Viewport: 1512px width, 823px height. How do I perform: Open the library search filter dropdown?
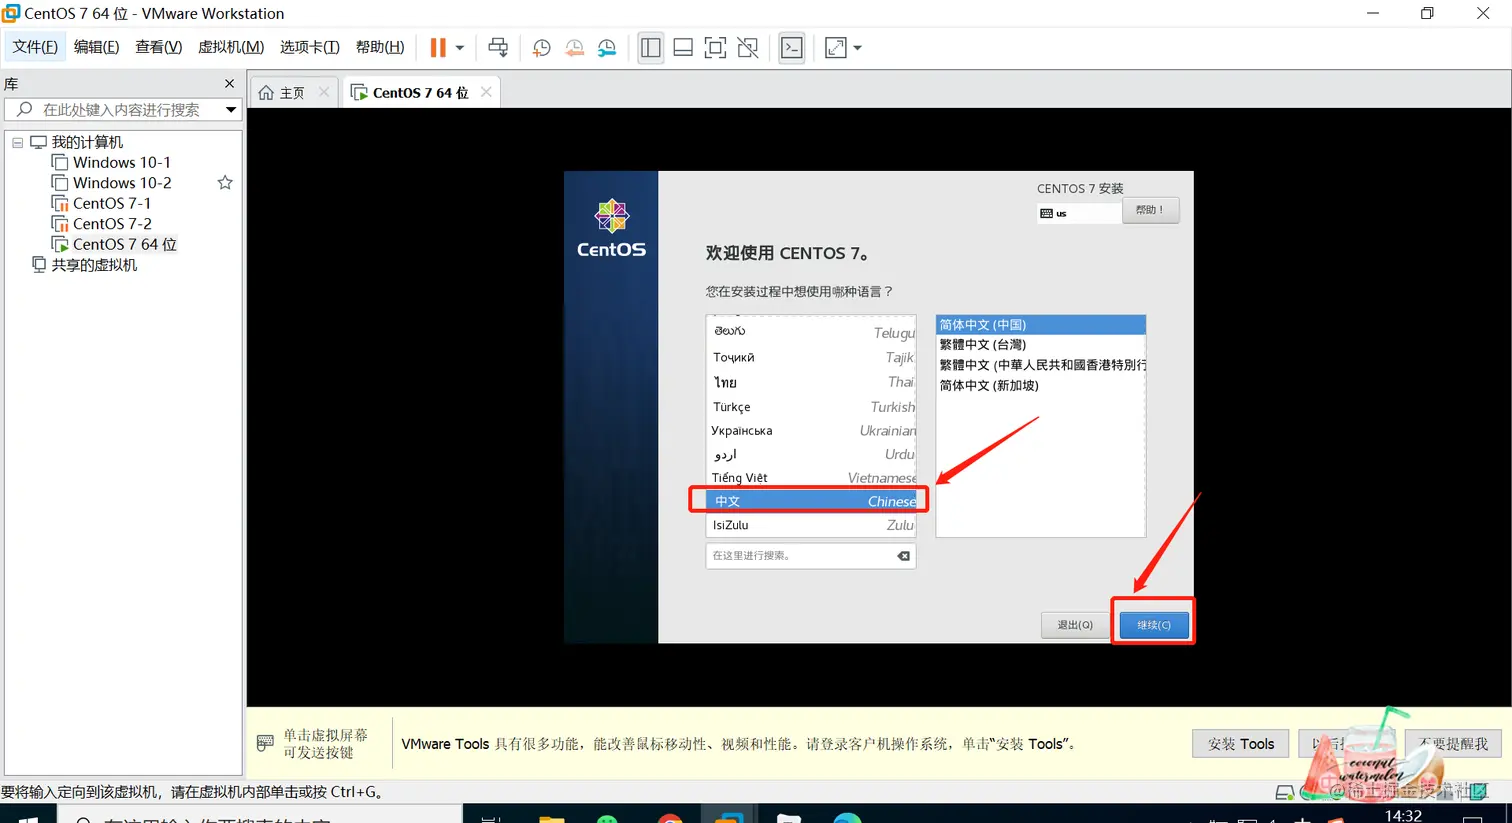click(x=231, y=109)
